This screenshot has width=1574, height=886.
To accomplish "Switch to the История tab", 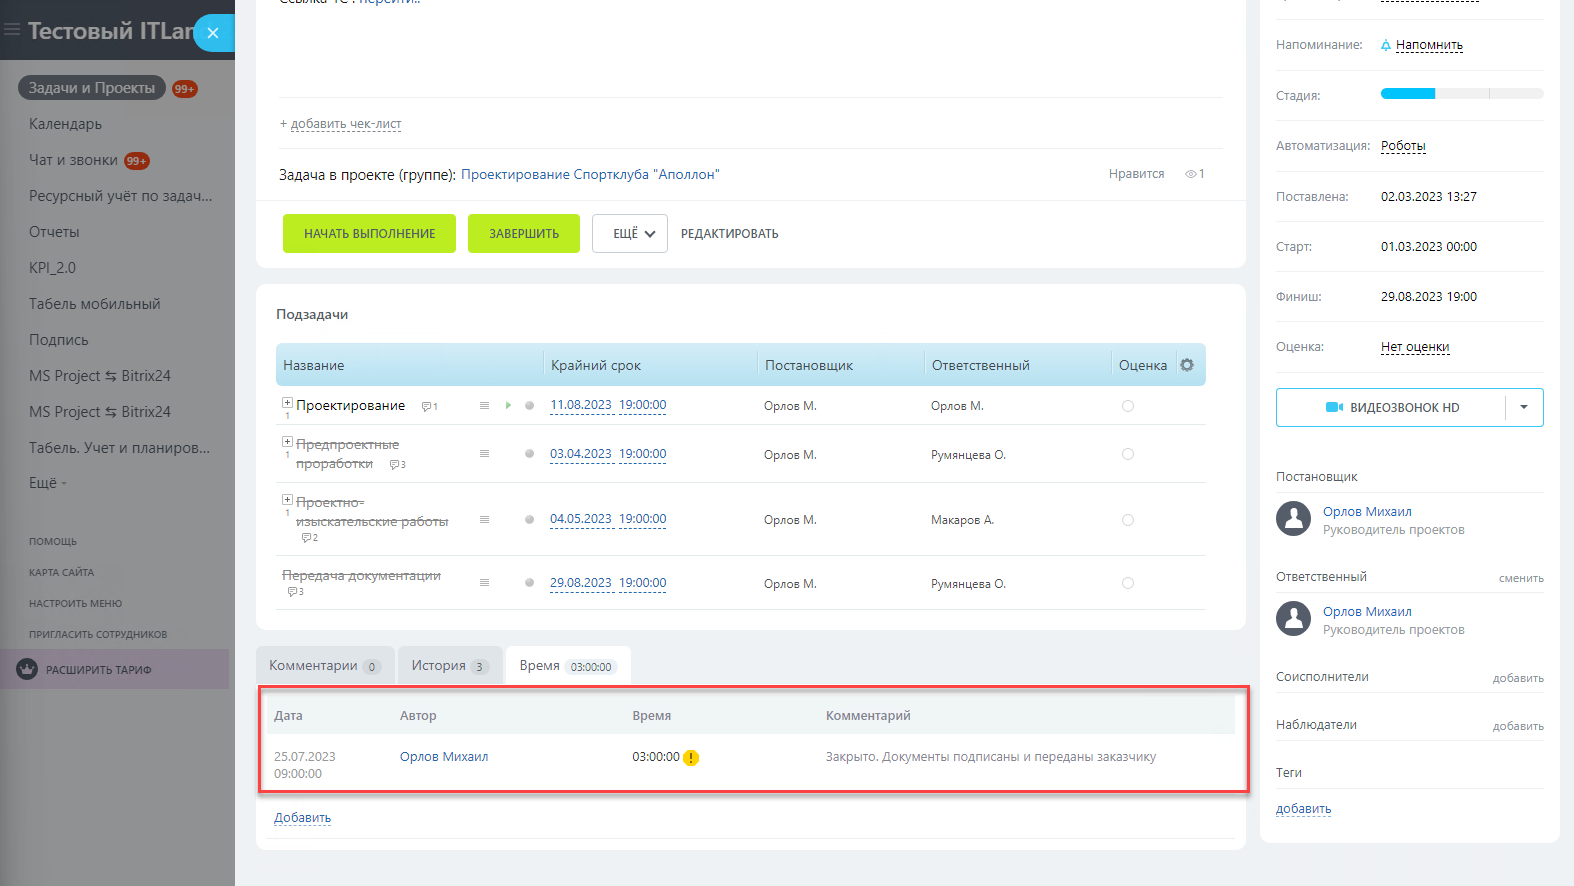I will pos(449,666).
